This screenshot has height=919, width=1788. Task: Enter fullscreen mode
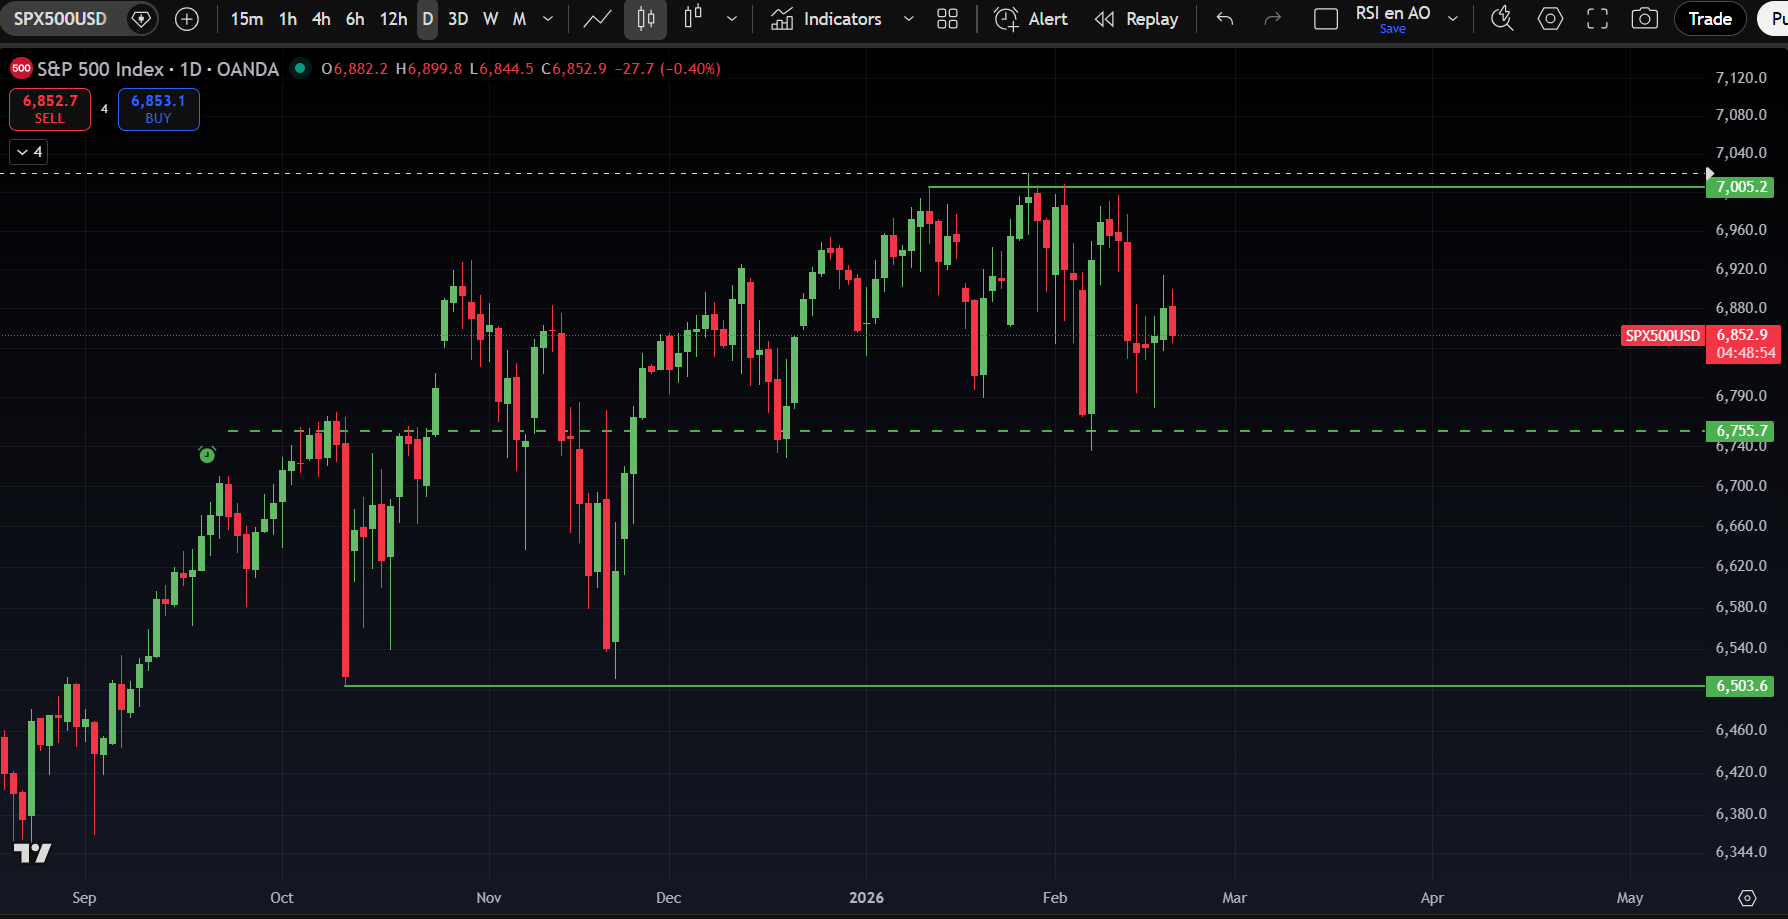click(x=1597, y=19)
